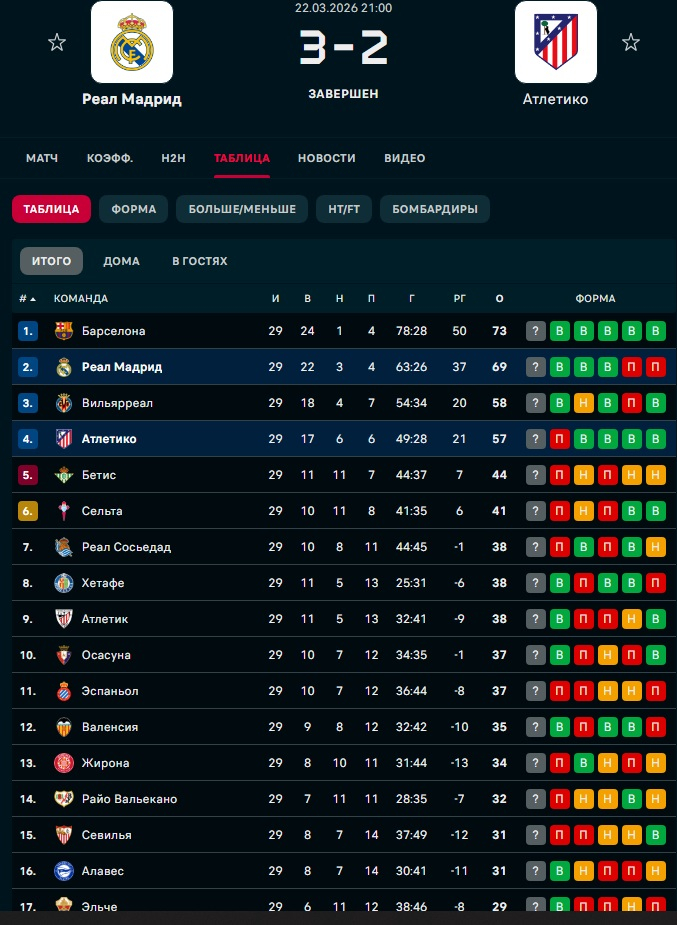
Task: Select the Бомбардиры filter button
Action: point(434,209)
